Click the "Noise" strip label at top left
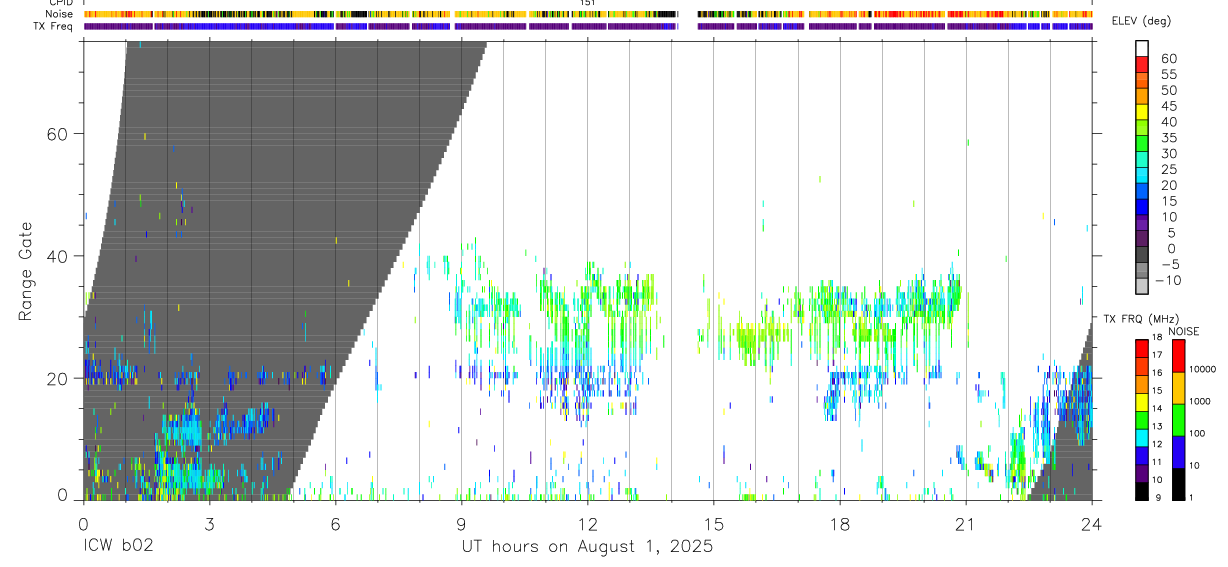Image resolution: width=1228 pixels, height=567 pixels. pyautogui.click(x=58, y=14)
